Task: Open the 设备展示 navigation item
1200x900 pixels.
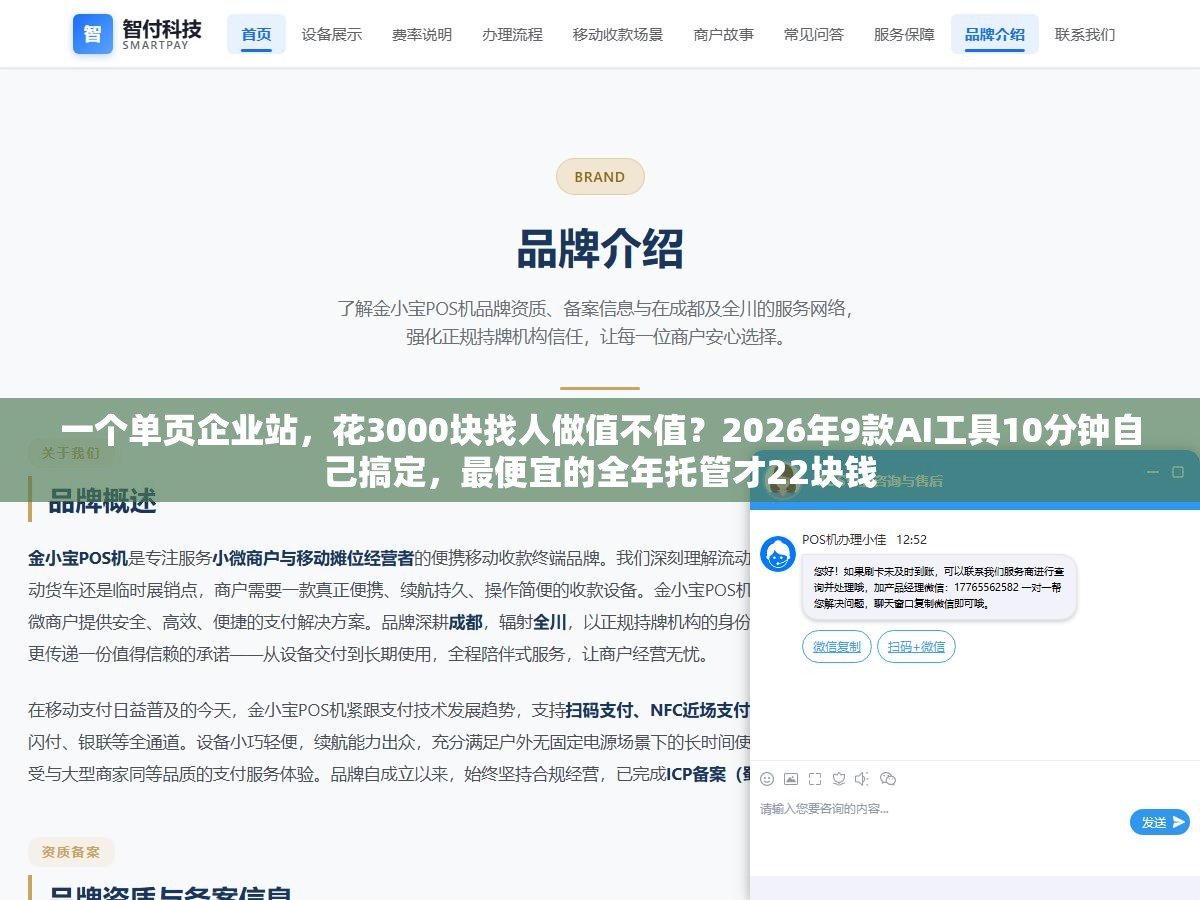Action: [332, 34]
